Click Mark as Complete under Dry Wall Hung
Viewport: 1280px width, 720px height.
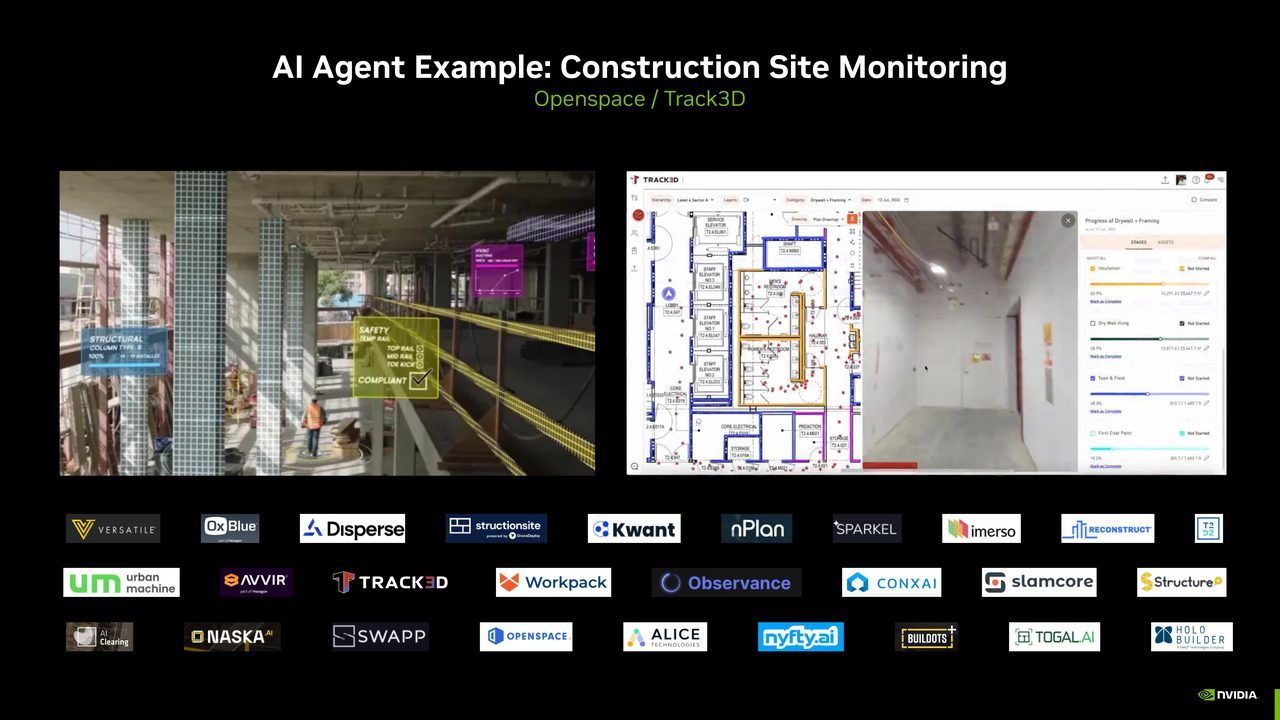(1105, 356)
